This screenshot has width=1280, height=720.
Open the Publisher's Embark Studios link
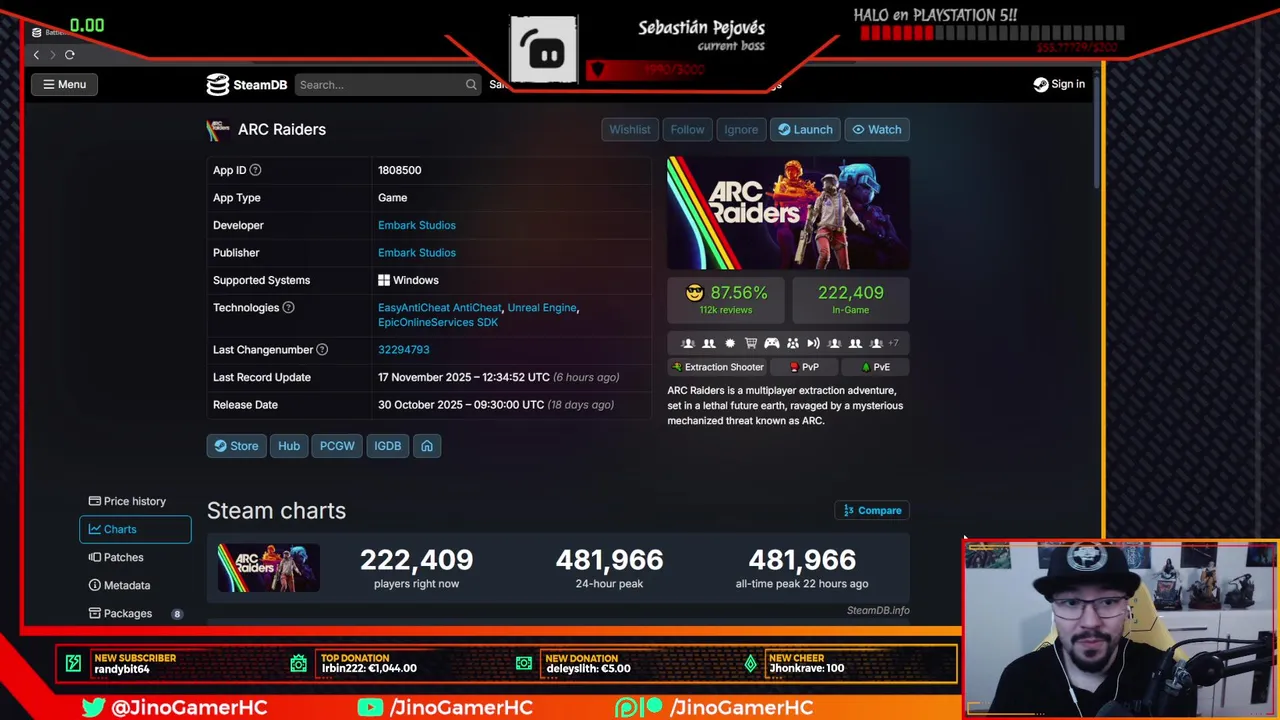click(417, 253)
